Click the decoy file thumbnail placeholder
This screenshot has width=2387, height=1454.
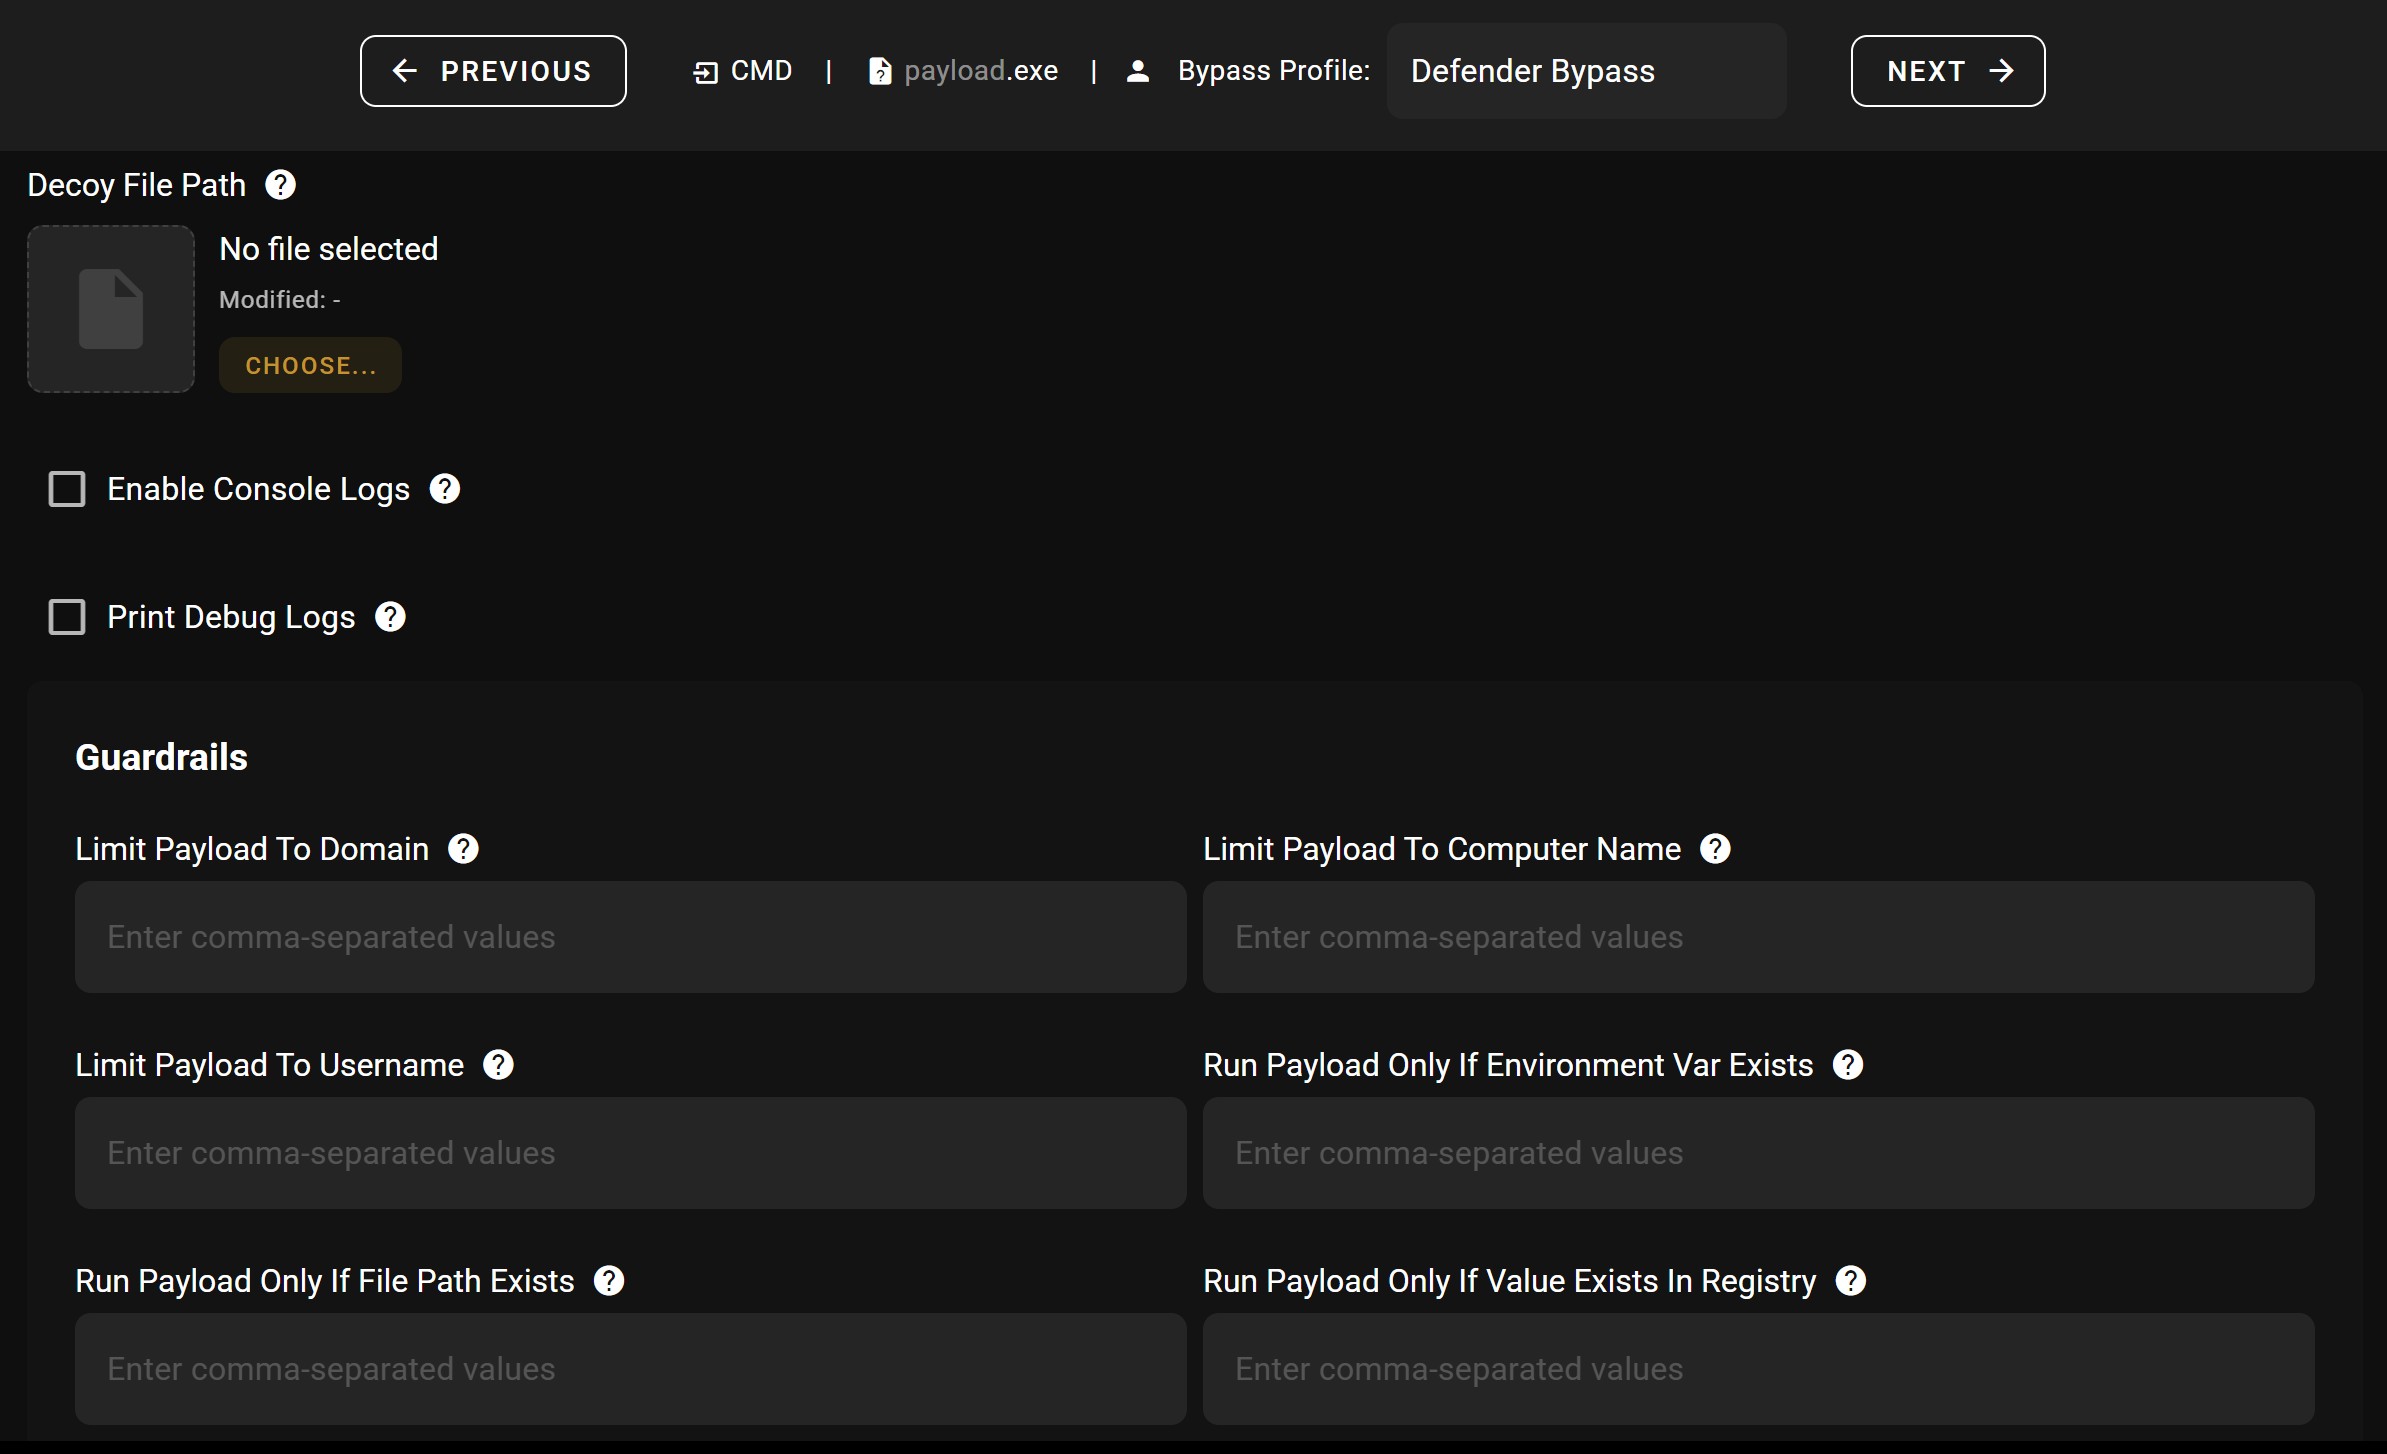(111, 309)
